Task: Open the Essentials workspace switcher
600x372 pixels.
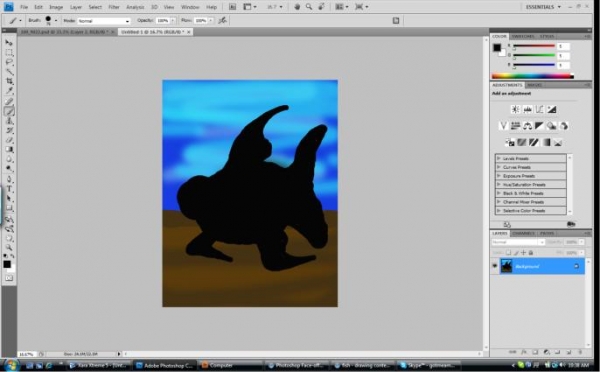Action: pyautogui.click(x=543, y=7)
